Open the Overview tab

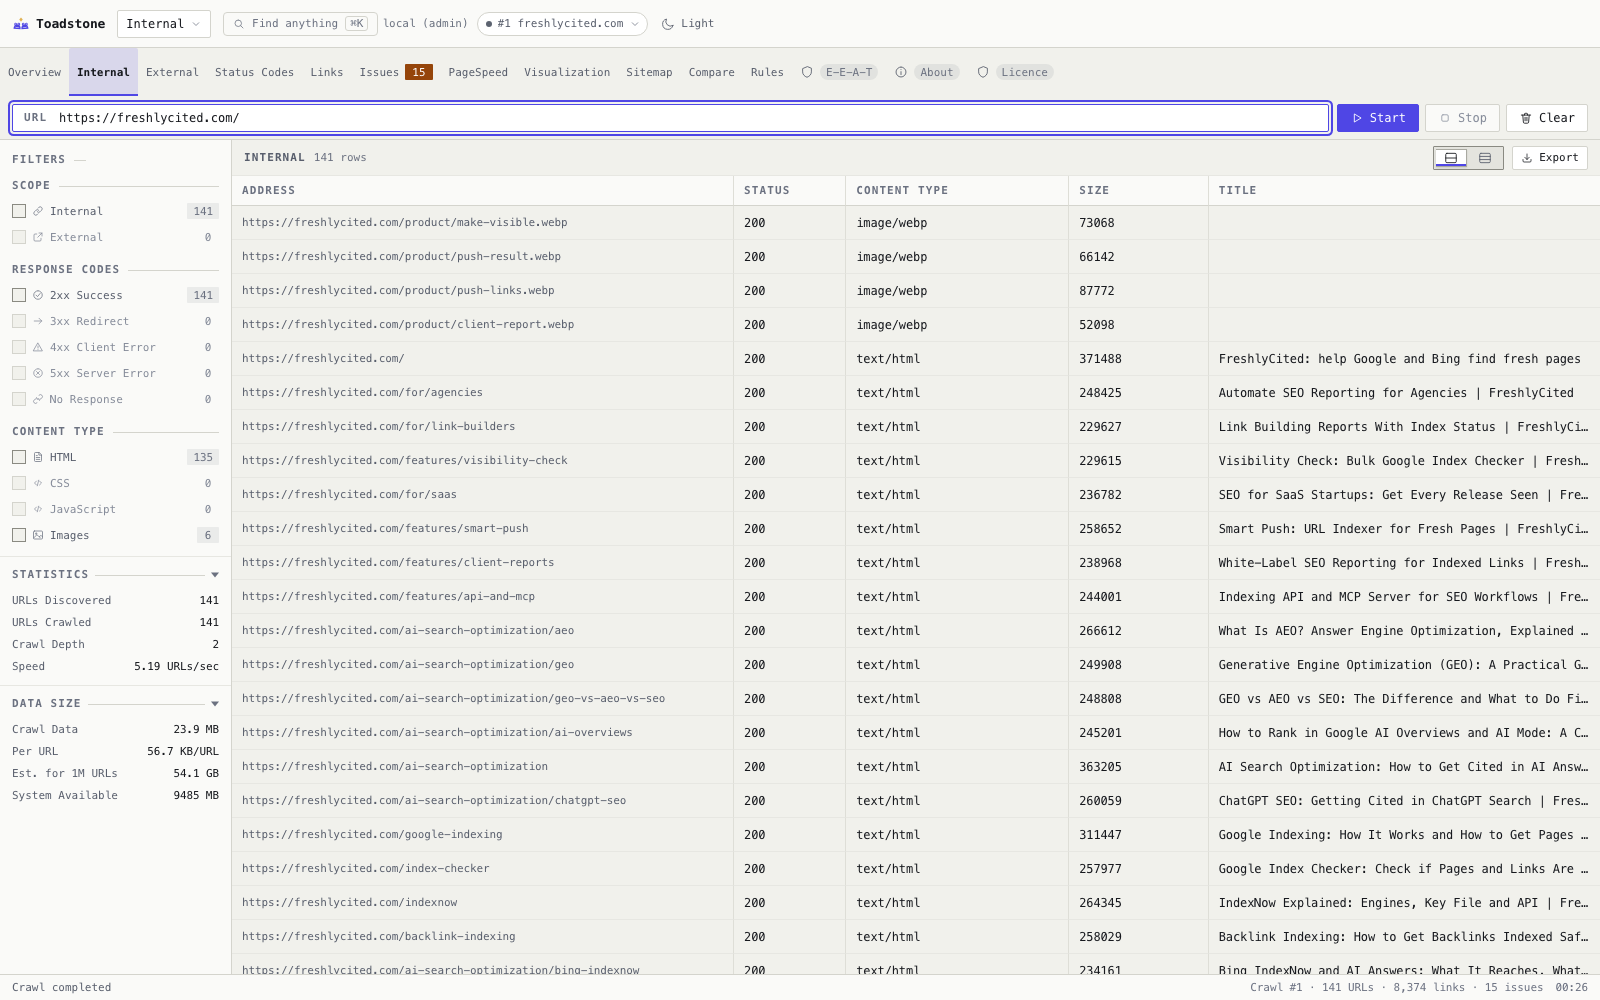point(34,72)
